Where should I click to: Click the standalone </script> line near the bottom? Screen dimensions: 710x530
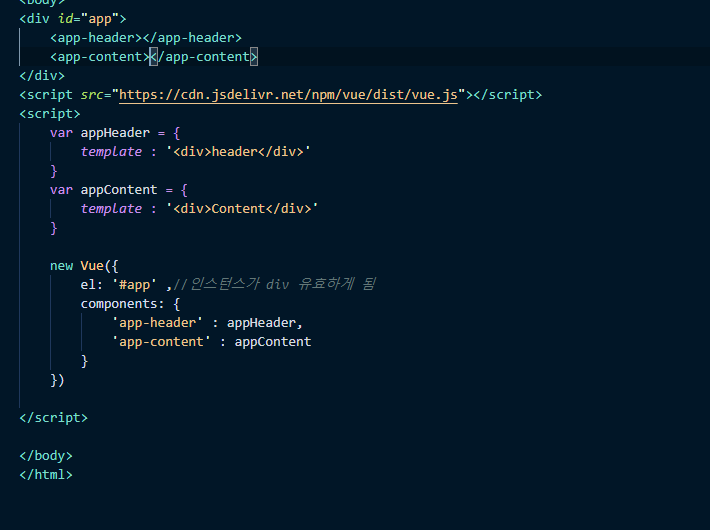pyautogui.click(x=53, y=418)
